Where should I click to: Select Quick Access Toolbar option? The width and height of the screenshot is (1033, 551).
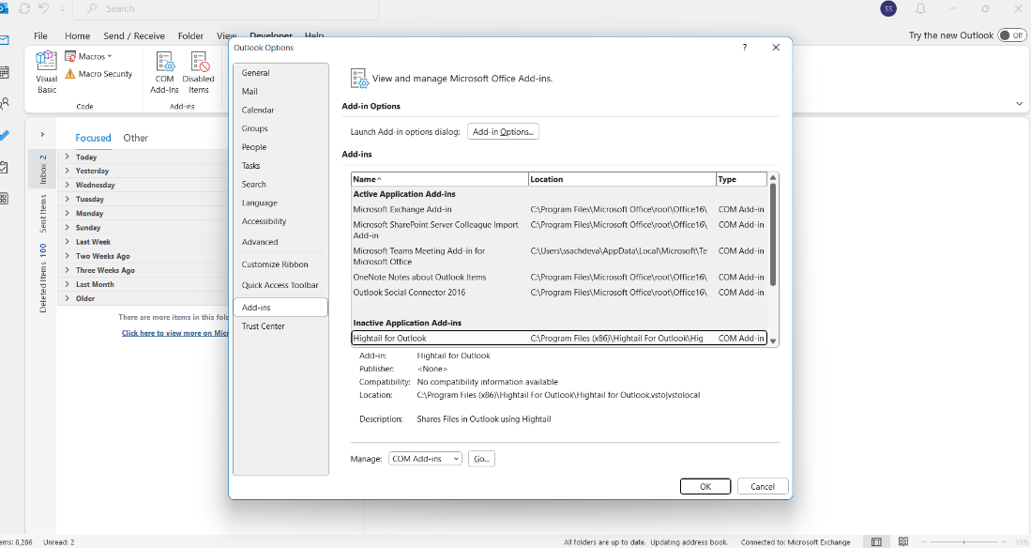[281, 285]
